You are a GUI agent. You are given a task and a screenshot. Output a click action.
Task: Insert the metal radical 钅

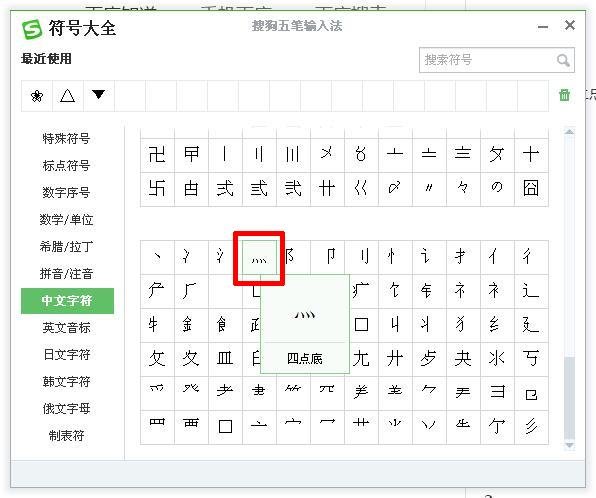point(429,291)
